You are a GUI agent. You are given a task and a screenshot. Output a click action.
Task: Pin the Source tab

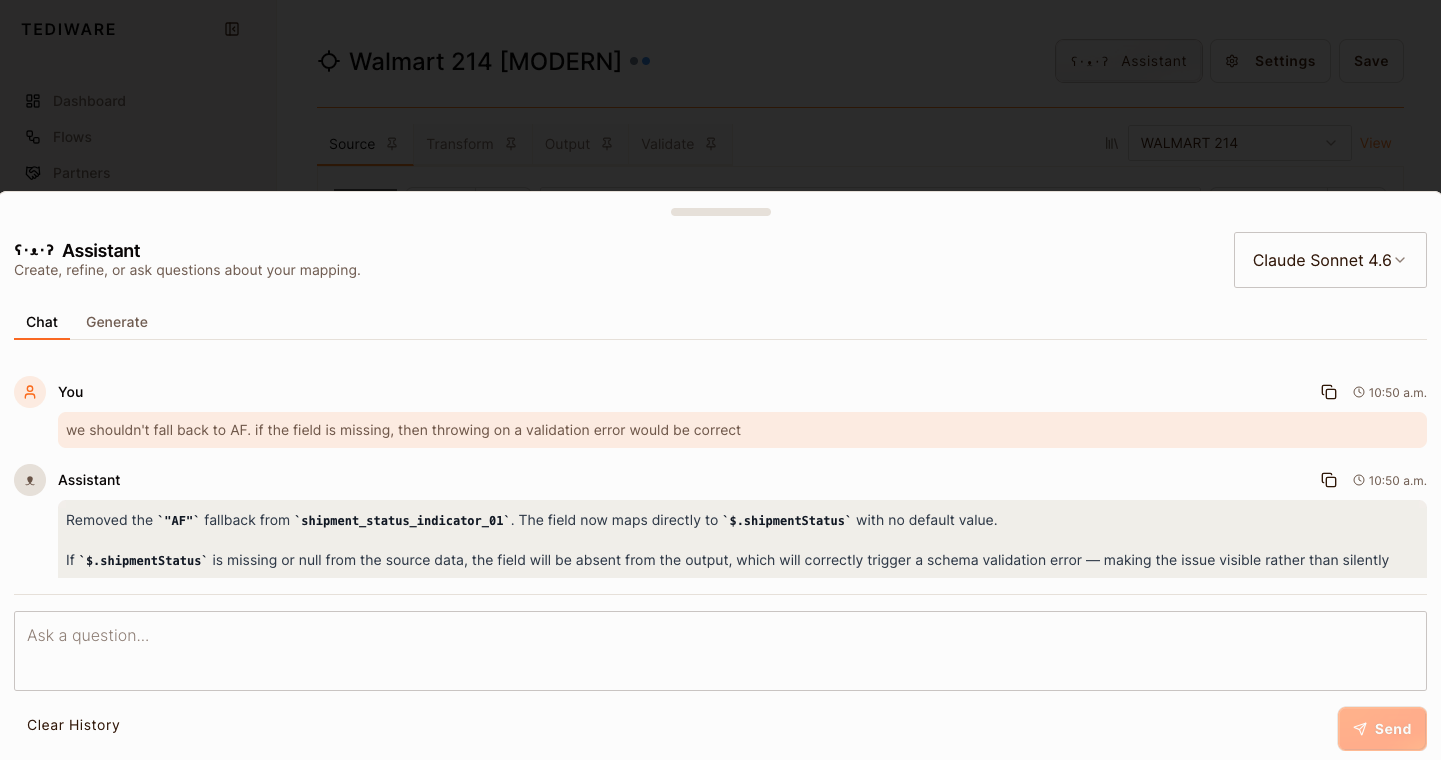coord(392,144)
